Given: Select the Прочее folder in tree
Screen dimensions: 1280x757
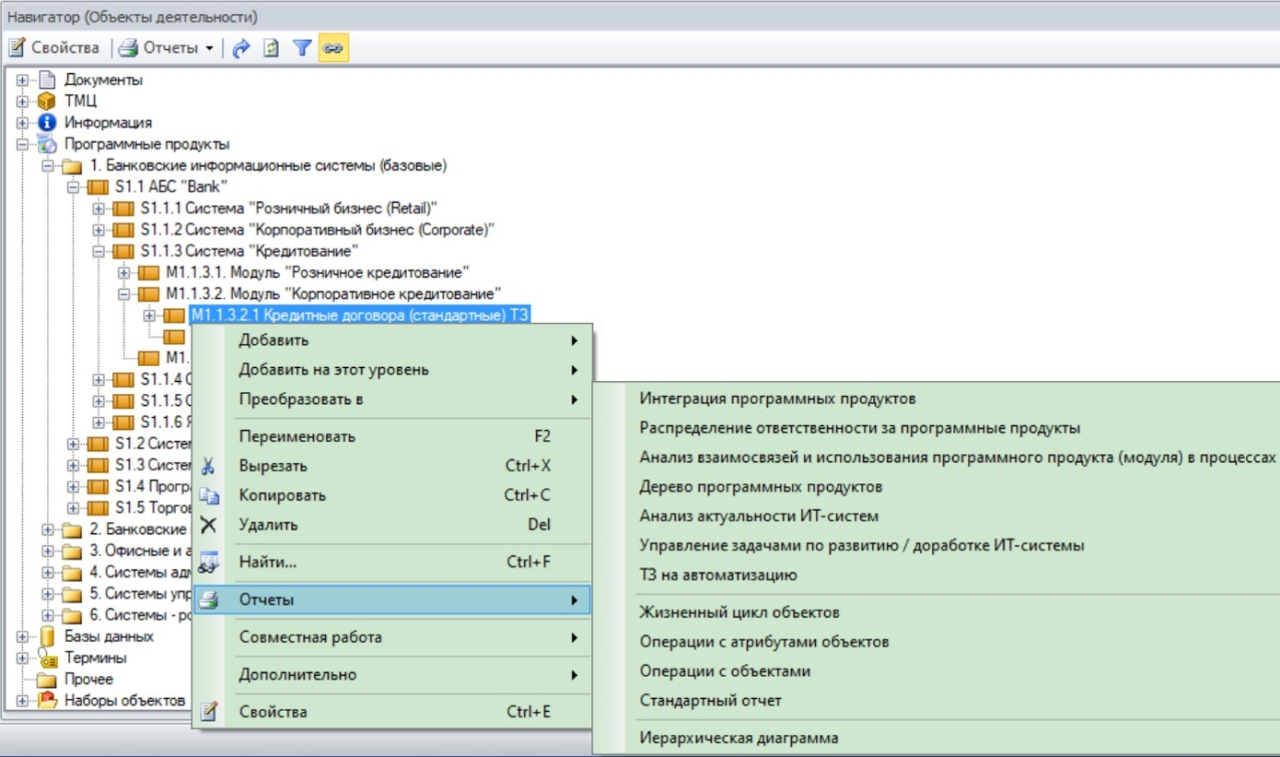Looking at the screenshot, I should point(89,679).
